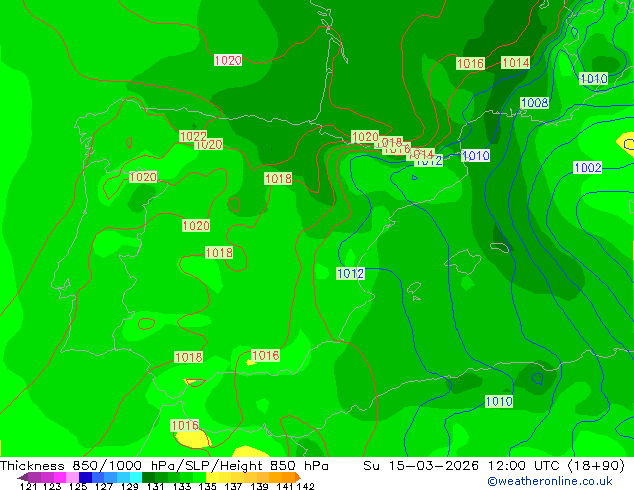Click the 1022 isobar label

point(193,136)
